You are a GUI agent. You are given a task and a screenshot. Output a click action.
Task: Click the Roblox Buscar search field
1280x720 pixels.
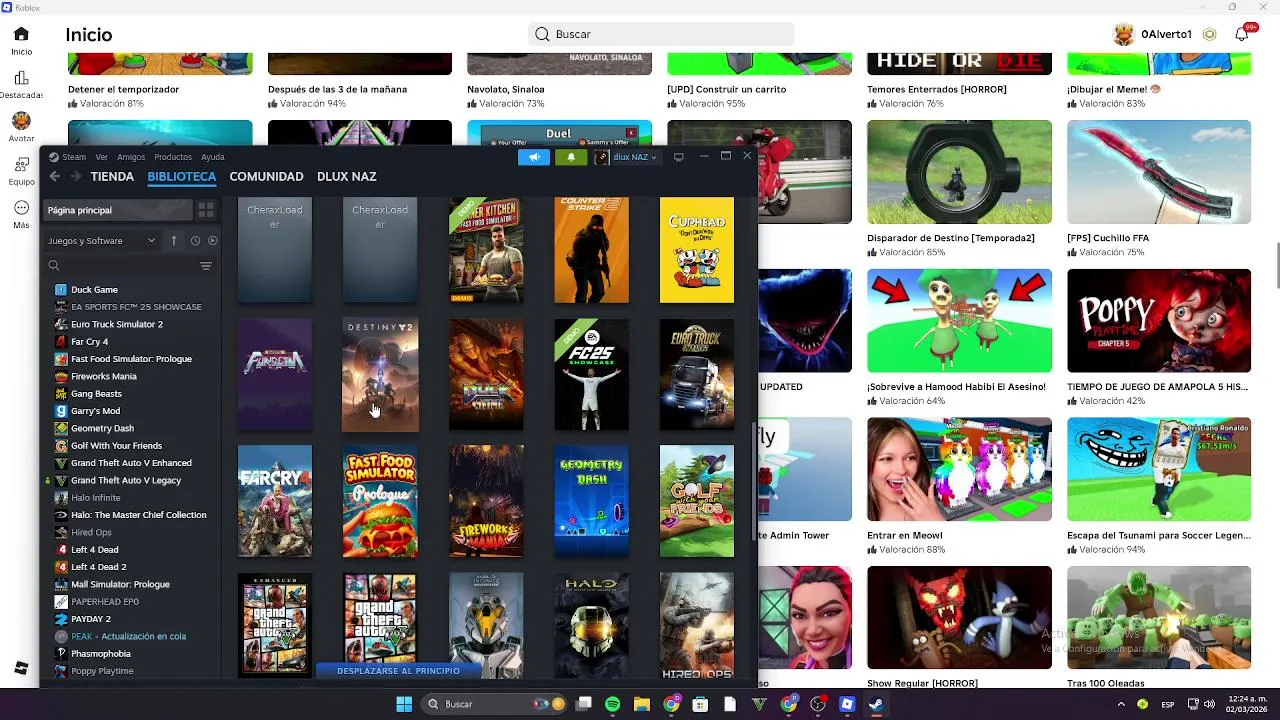pyautogui.click(x=661, y=34)
